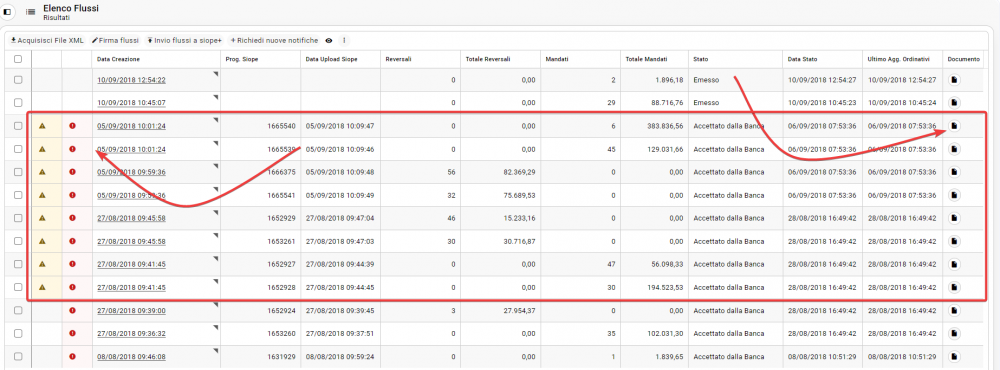
Task: Click red error icon in row 1652924
Action: [x=72, y=310]
